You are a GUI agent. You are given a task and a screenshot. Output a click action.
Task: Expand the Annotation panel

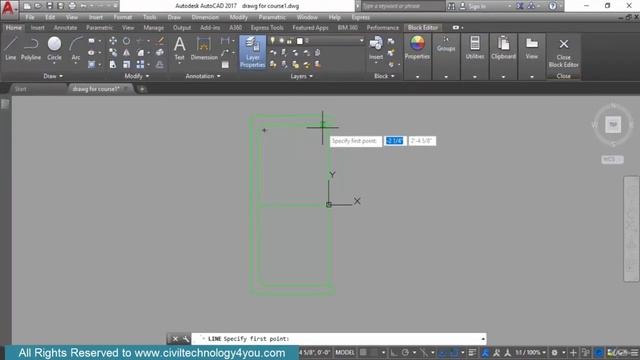(203, 76)
